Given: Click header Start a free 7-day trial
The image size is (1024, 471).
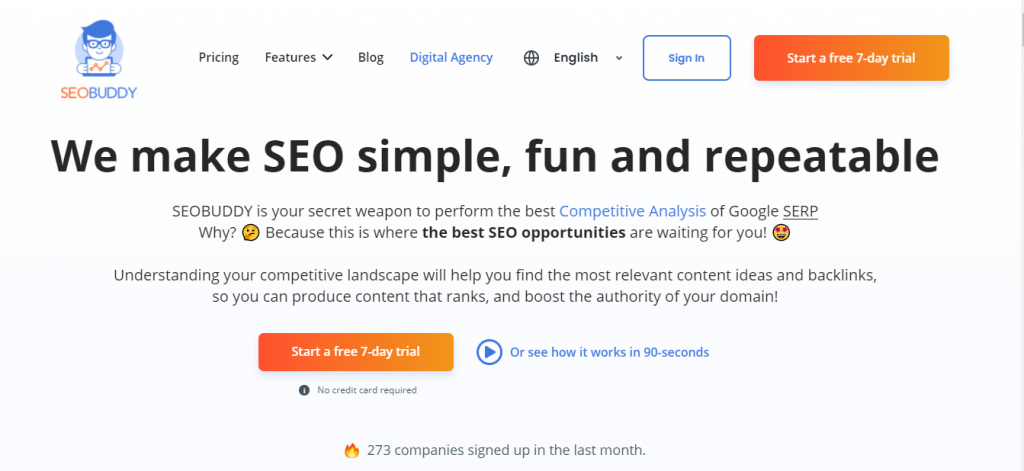Looking at the screenshot, I should (851, 58).
